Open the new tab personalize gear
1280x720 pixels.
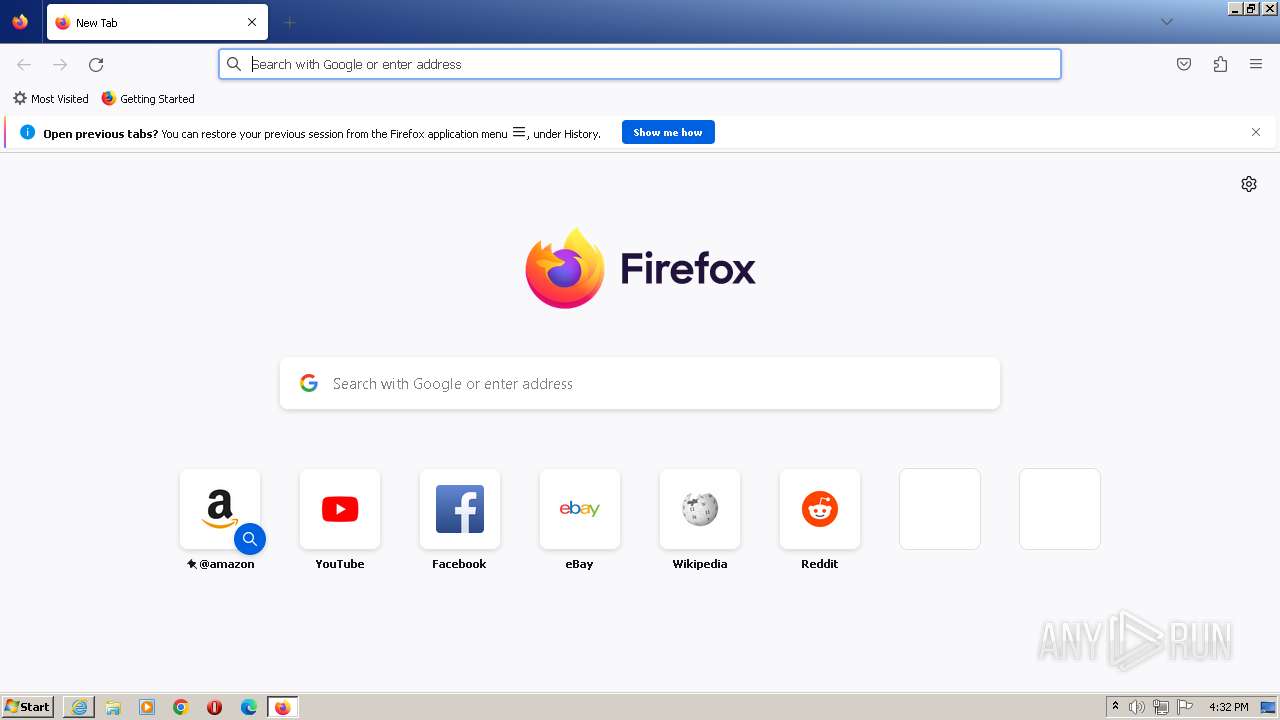[1249, 184]
